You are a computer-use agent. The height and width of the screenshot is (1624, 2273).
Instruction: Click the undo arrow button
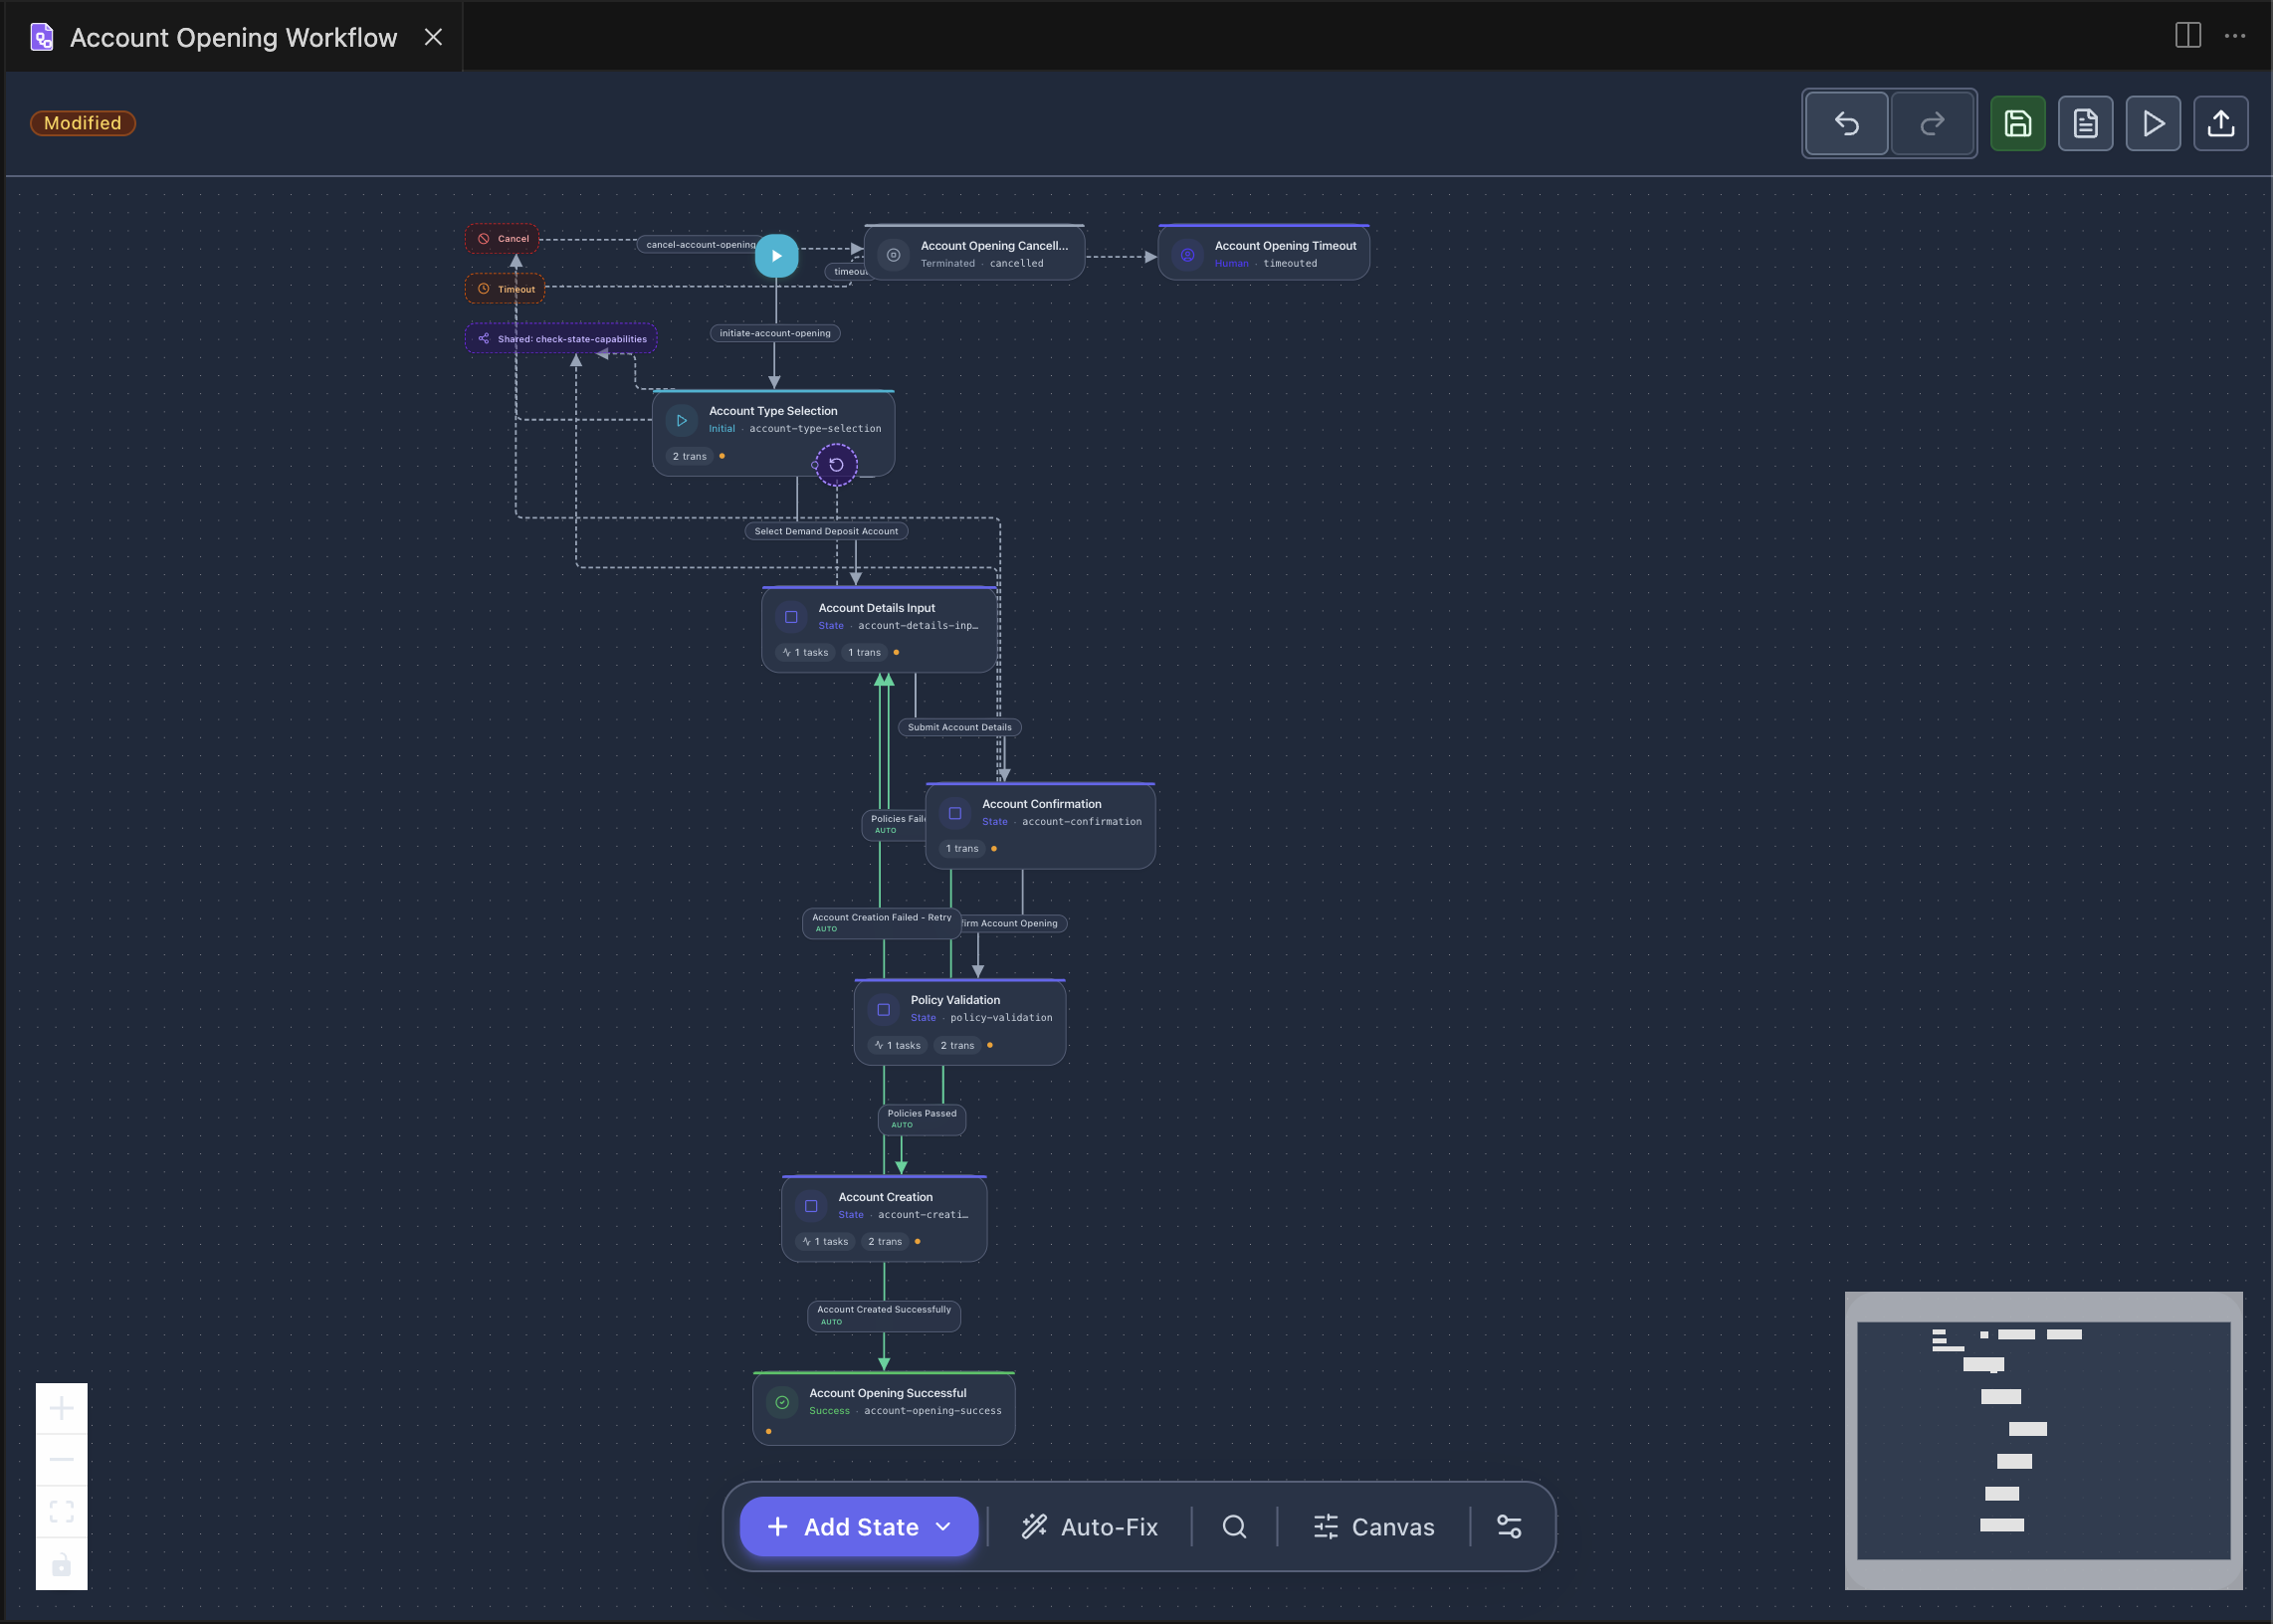[1846, 124]
